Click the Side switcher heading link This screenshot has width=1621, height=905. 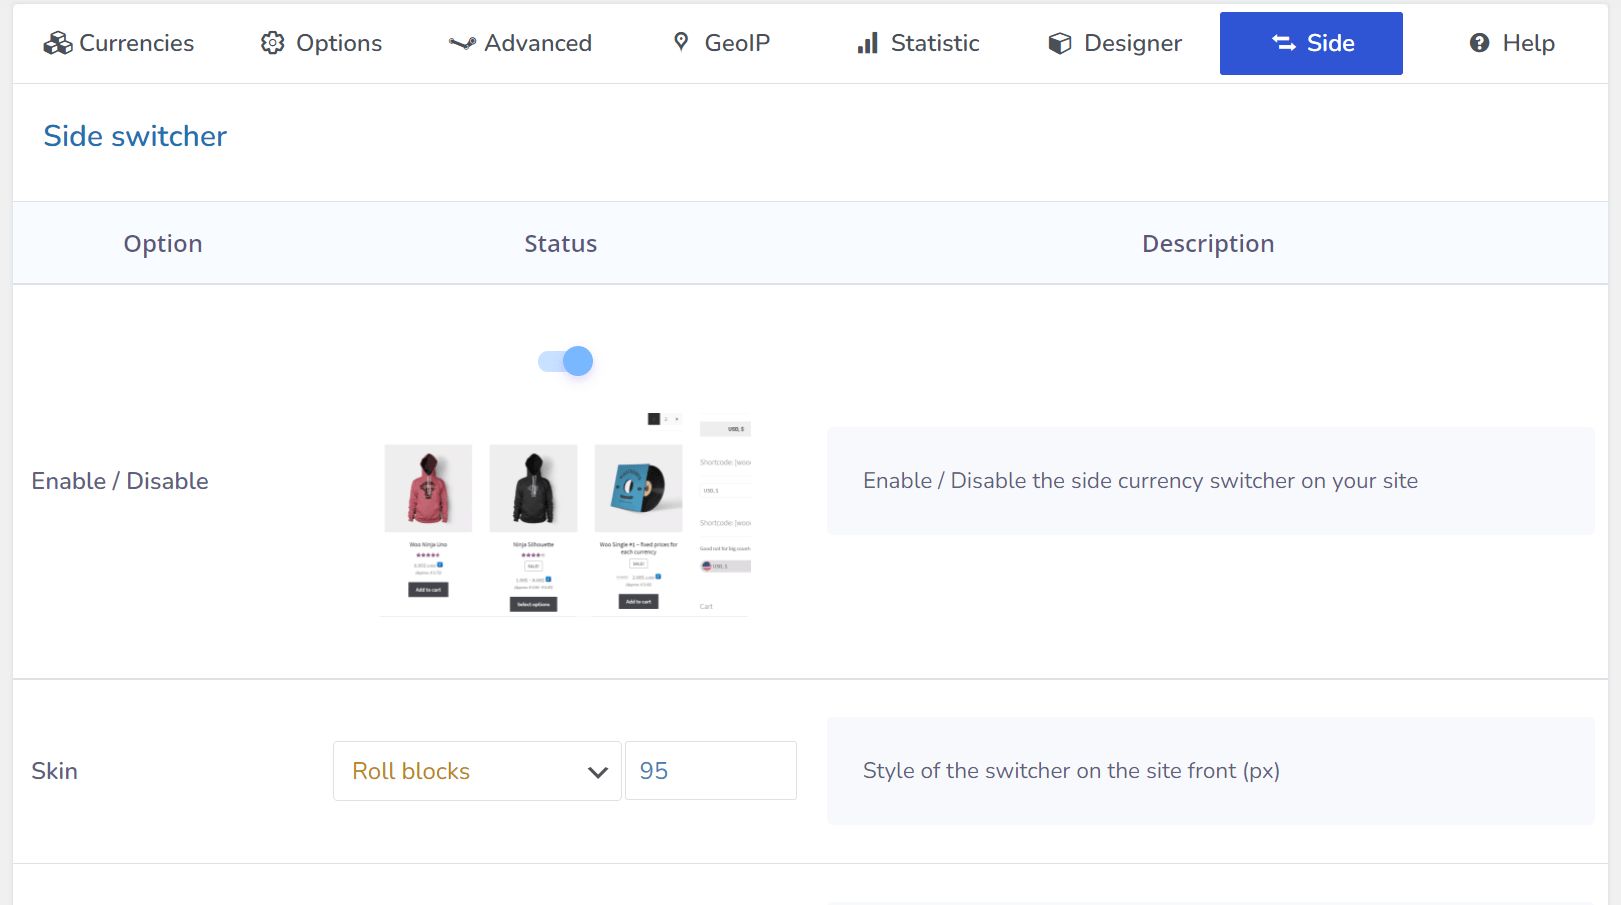tap(135, 136)
